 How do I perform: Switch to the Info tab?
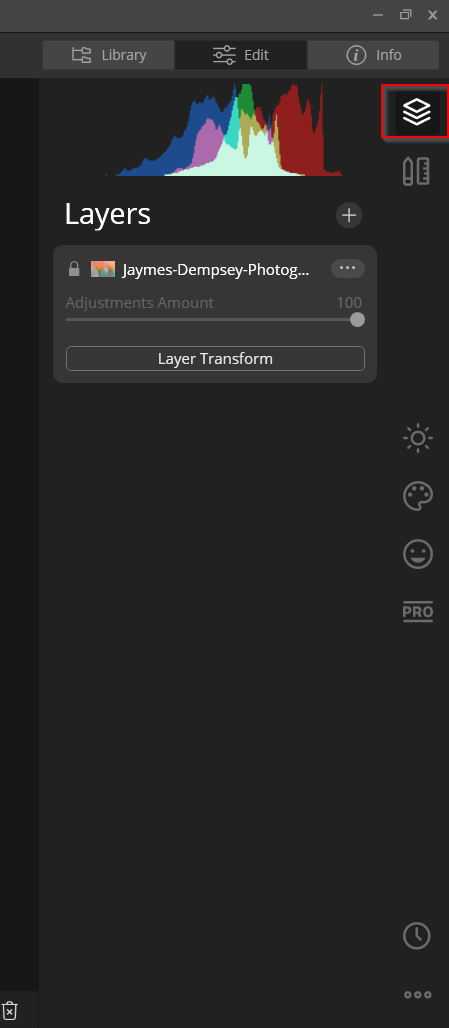(x=373, y=55)
